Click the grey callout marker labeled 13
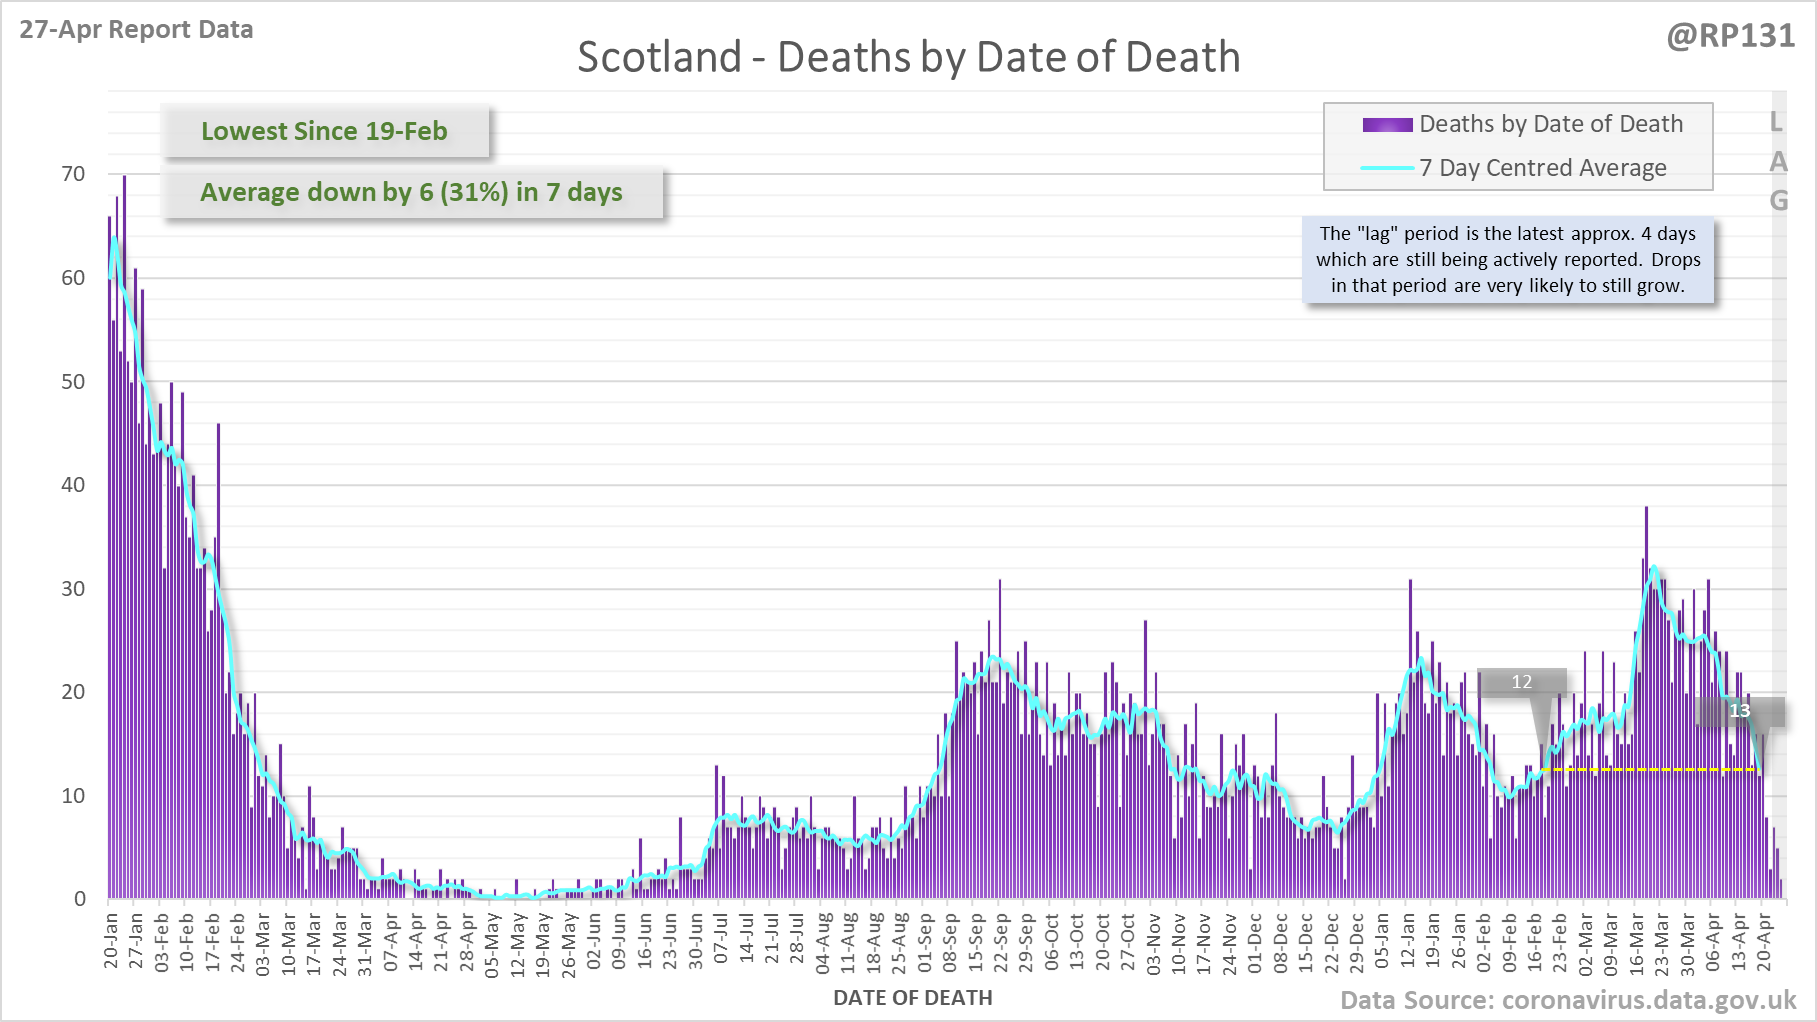 point(1740,711)
